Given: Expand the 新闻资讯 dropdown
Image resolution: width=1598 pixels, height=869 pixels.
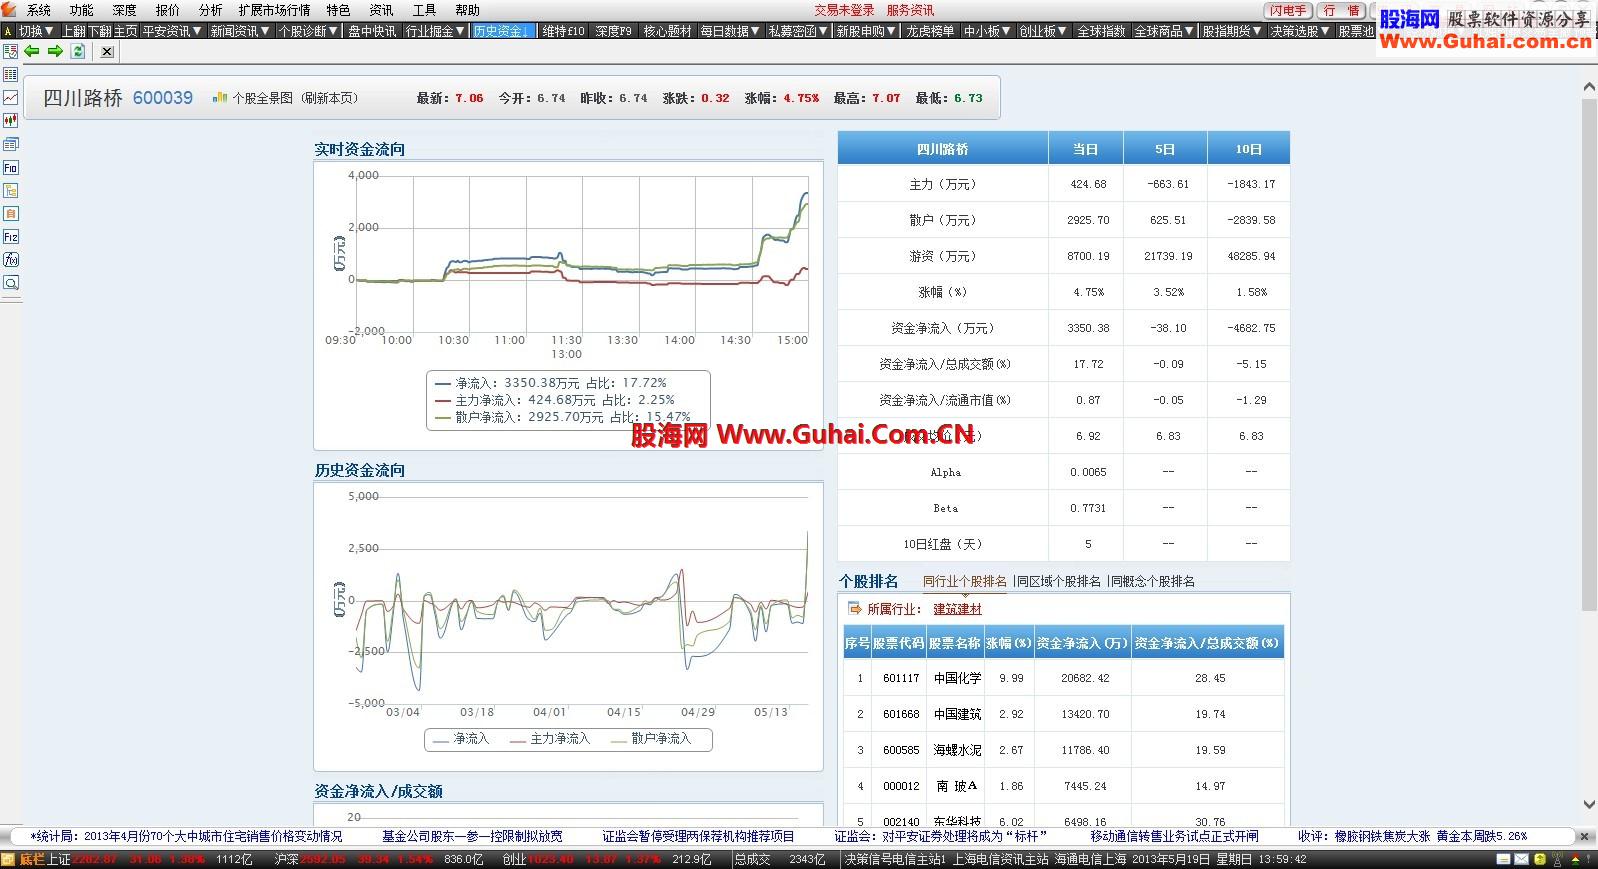Looking at the screenshot, I should pos(240,31).
